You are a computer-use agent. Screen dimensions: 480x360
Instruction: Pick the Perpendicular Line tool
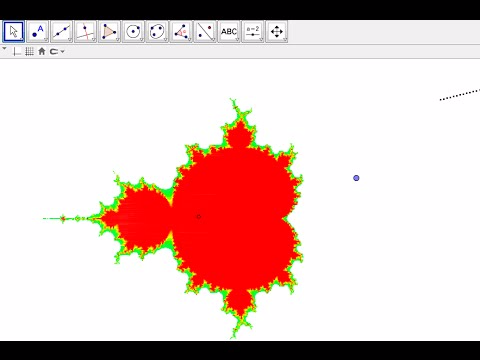coord(86,32)
